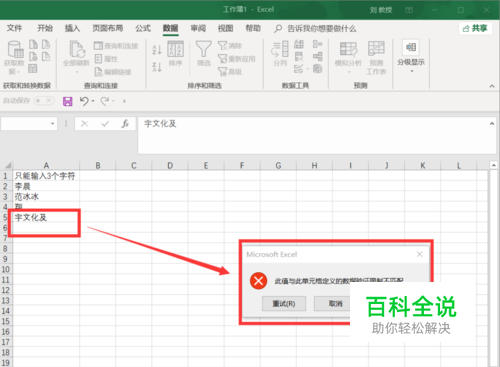Click the Manage Data Model icon
The image size is (500, 367).
(317, 69)
